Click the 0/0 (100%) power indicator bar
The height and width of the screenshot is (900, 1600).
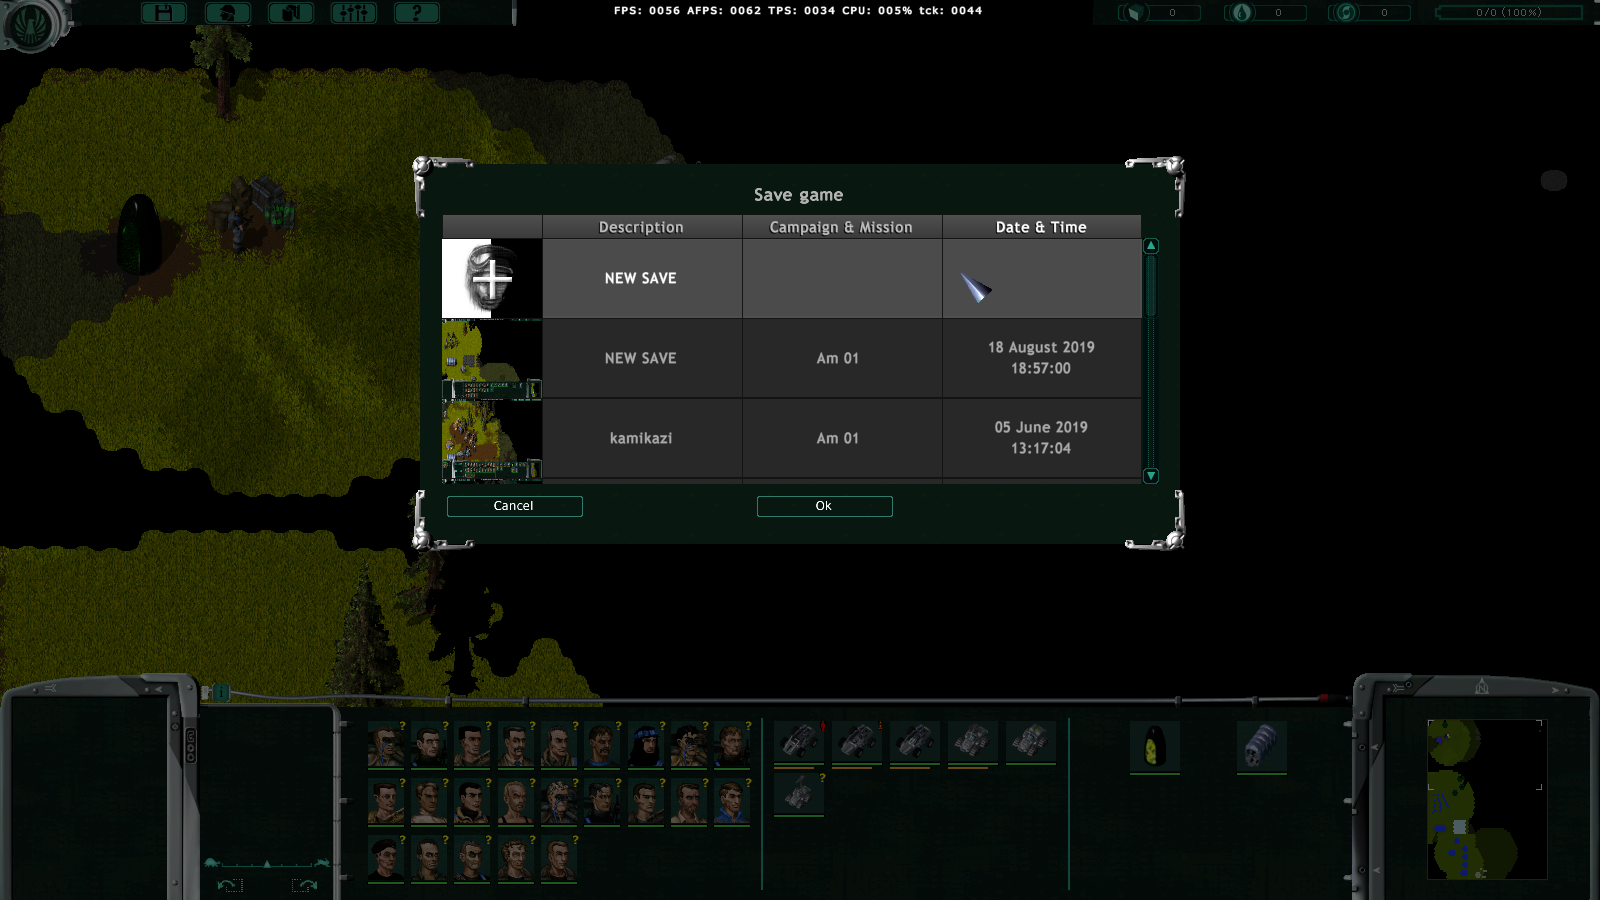point(1509,13)
